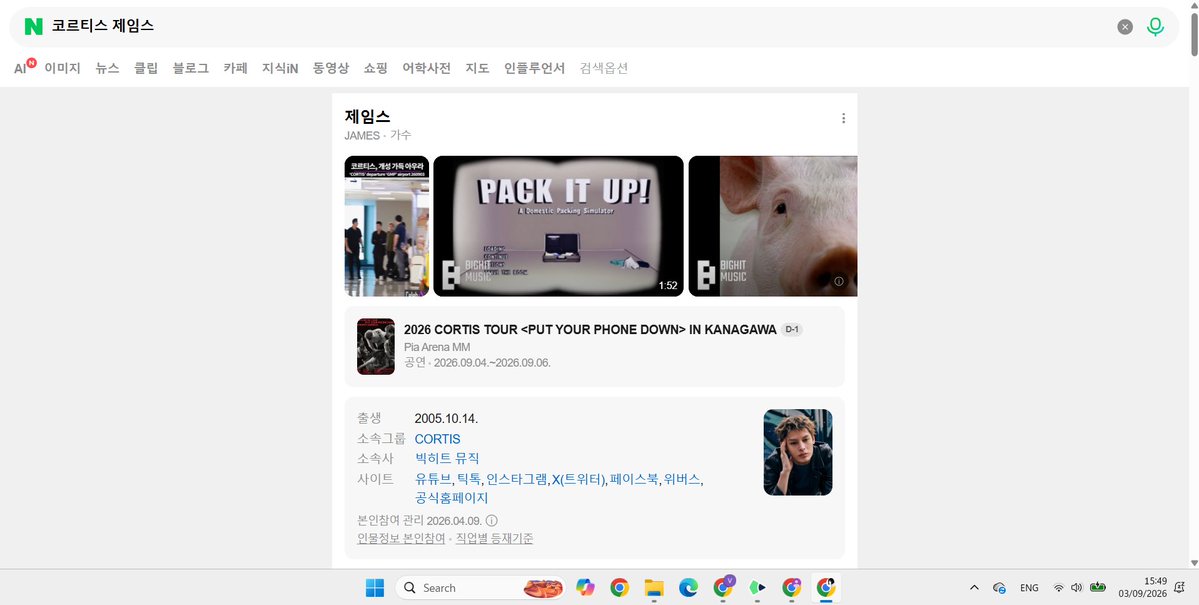Open the 쇼핑 tab

(x=375, y=68)
